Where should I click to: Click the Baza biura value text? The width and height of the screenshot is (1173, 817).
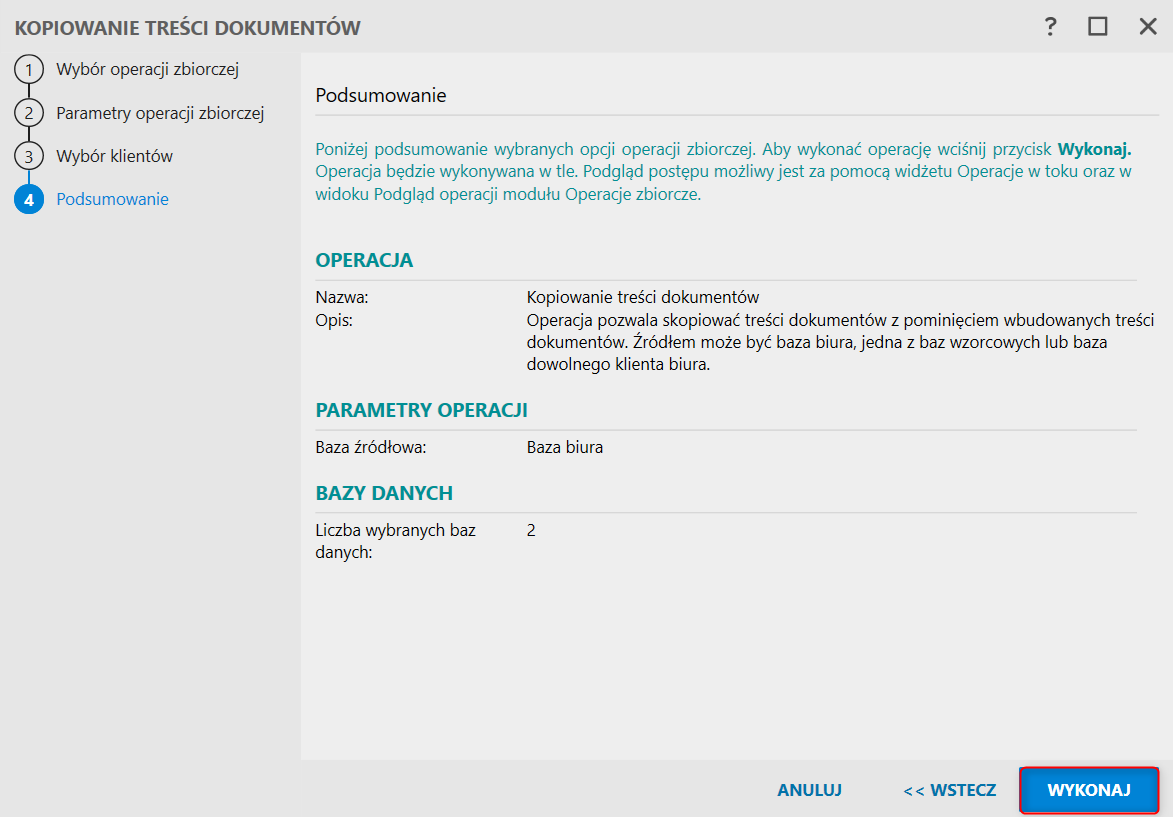[x=565, y=447]
